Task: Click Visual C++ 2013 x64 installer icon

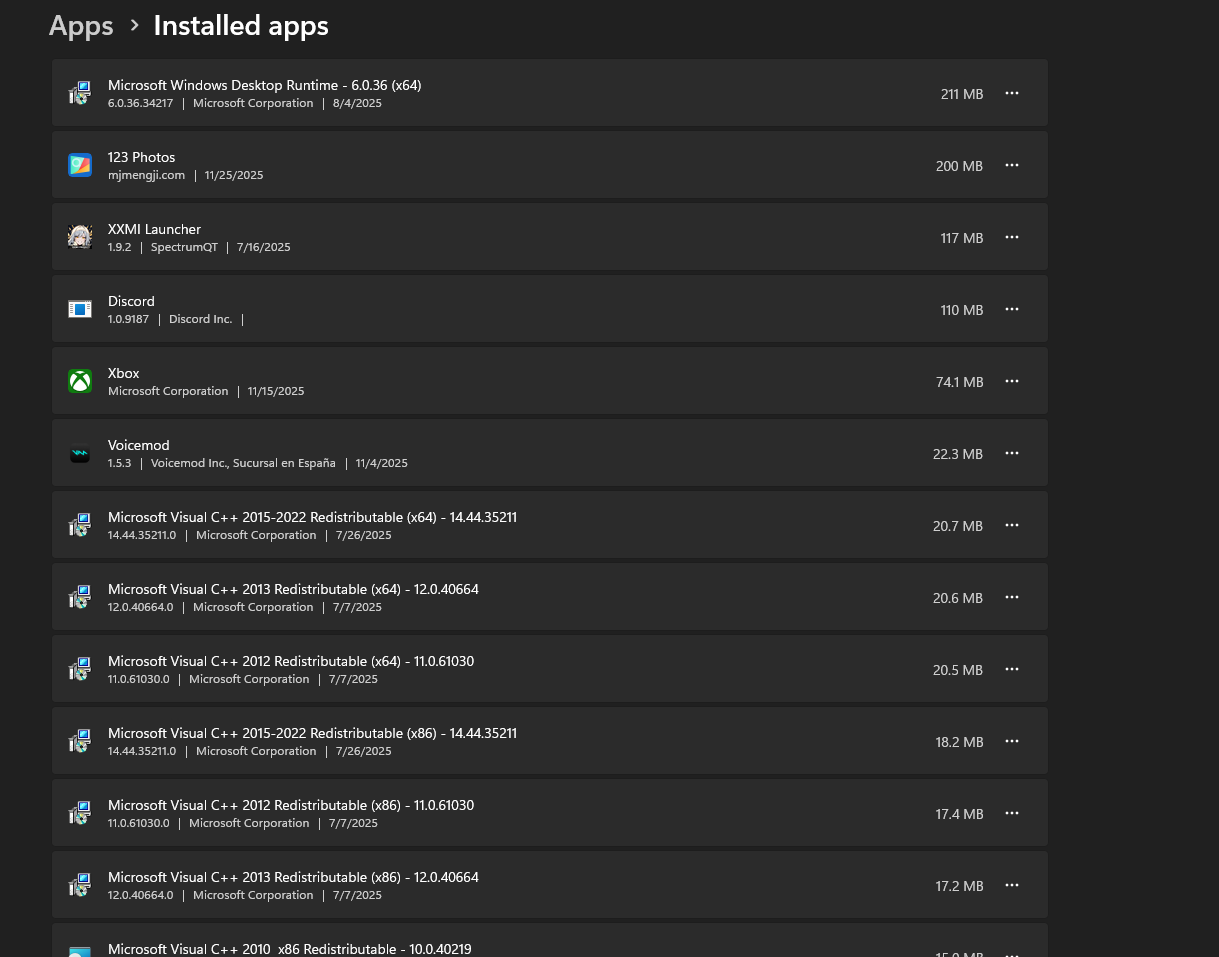Action: [80, 597]
